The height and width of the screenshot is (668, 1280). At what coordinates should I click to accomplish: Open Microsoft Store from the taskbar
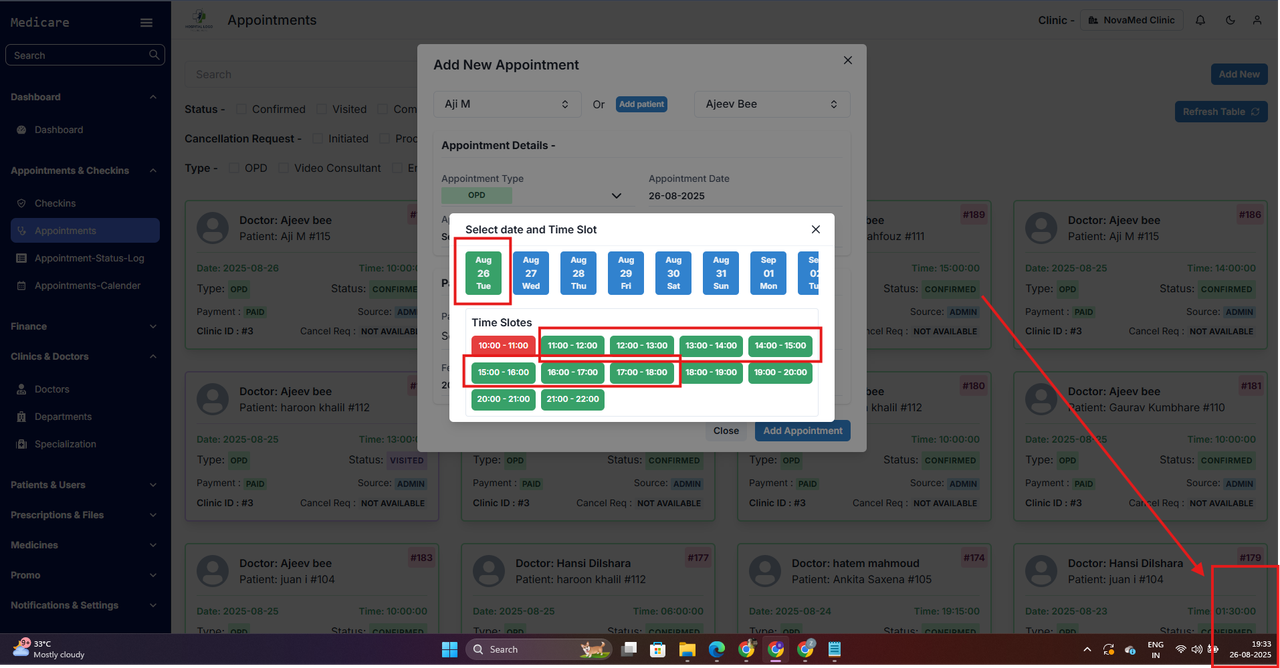pos(658,649)
